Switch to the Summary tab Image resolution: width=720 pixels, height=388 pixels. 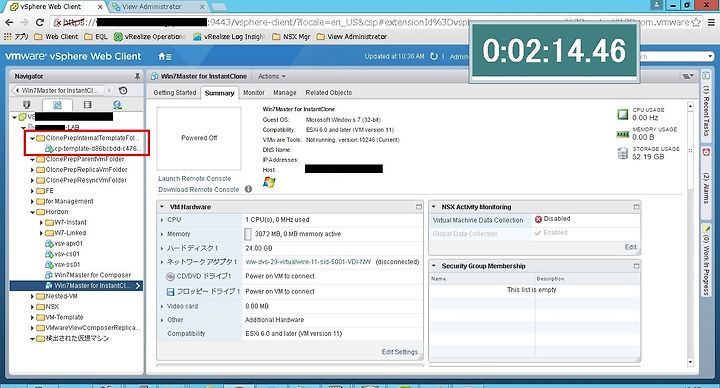[219, 93]
